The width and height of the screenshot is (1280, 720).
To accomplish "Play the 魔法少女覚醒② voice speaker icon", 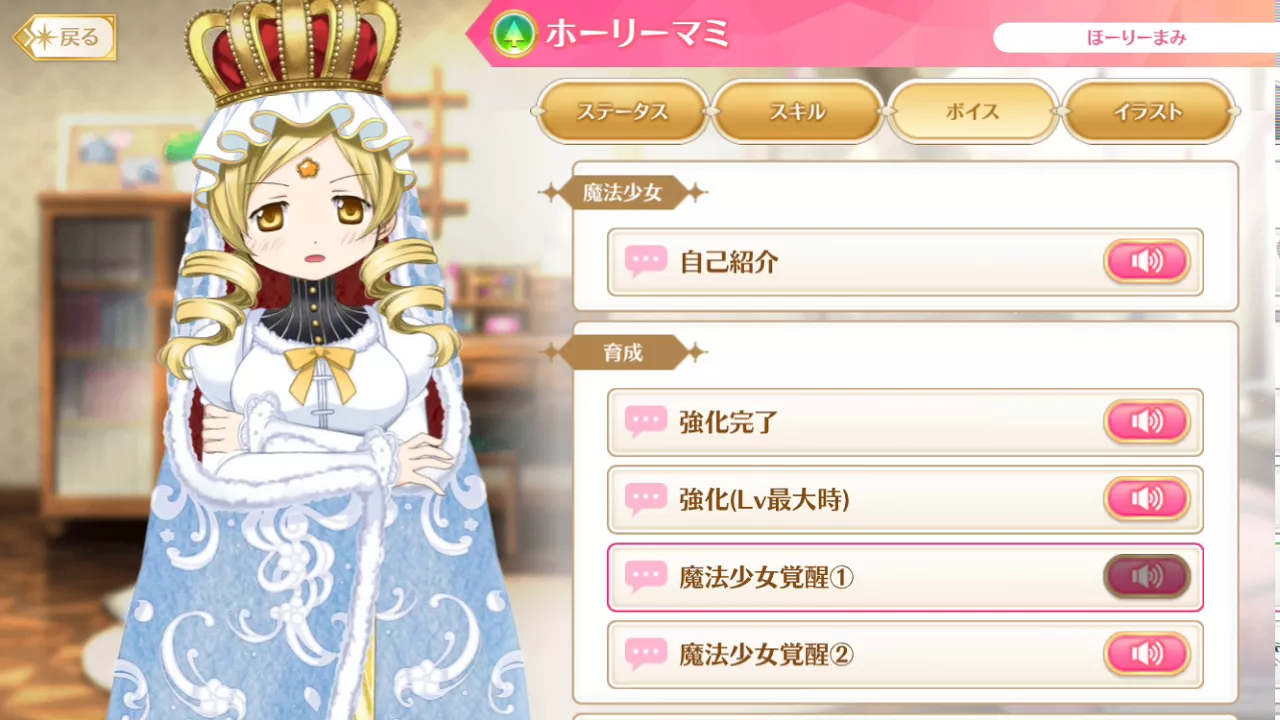I will coord(1147,654).
